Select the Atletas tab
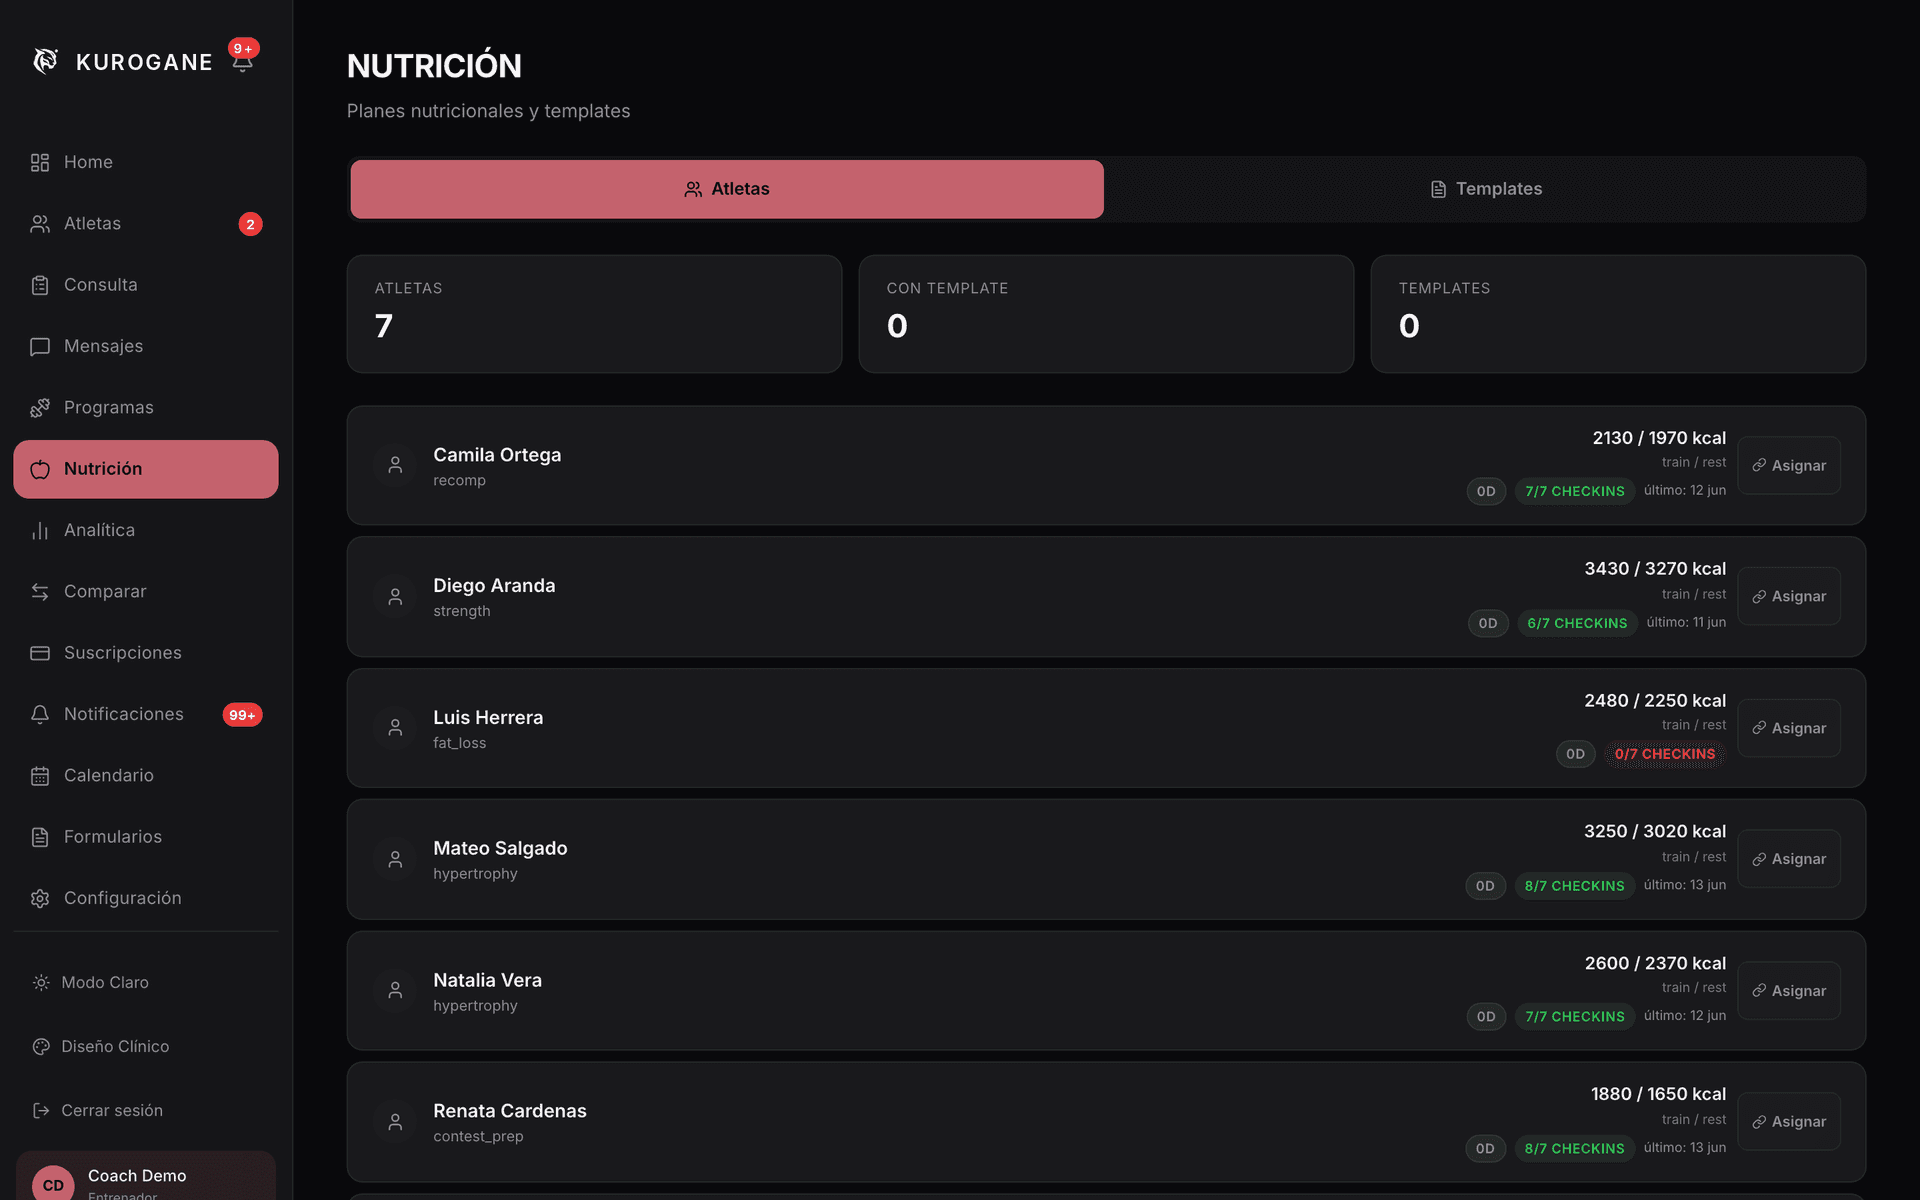Viewport: 1920px width, 1200px height. tap(727, 189)
